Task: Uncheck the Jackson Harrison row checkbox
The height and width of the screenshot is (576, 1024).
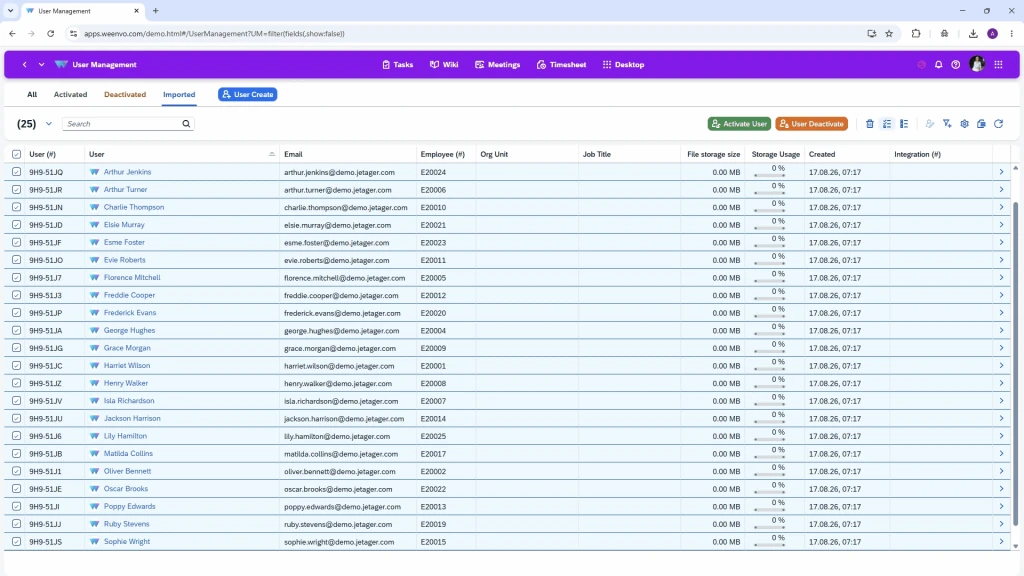Action: coord(16,418)
